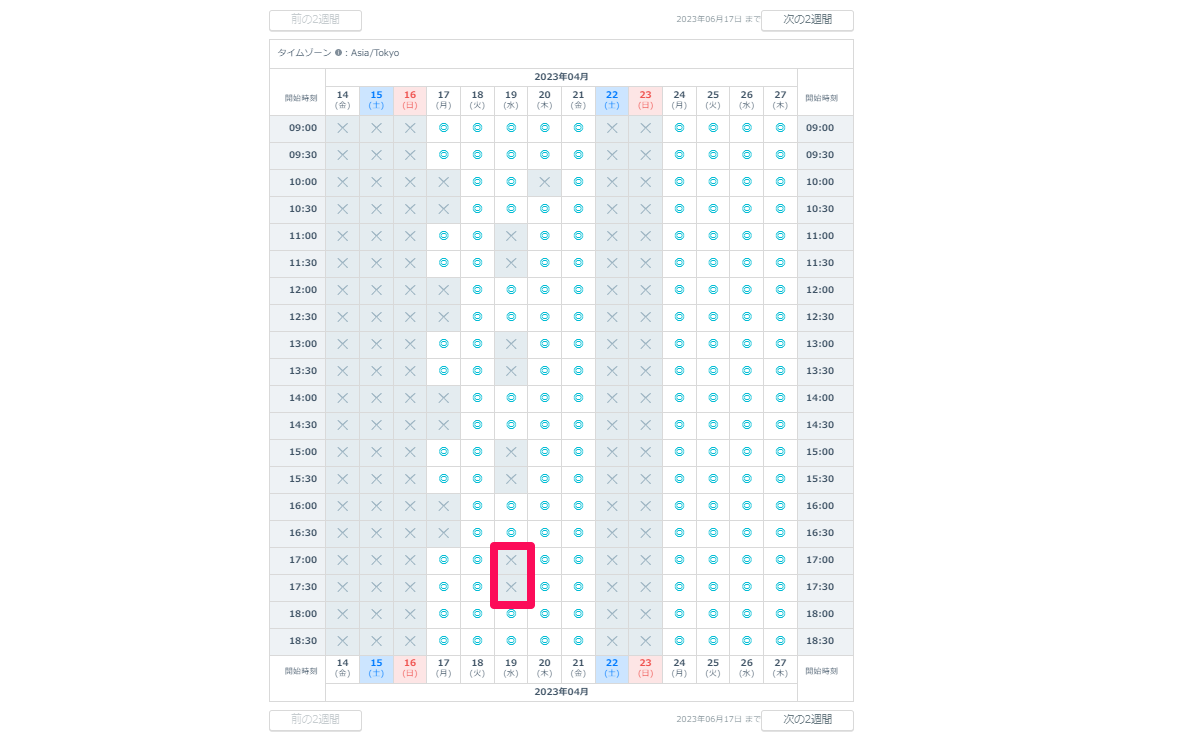
Task: Select available slot on the 25th at 13:00
Action: [713, 344]
